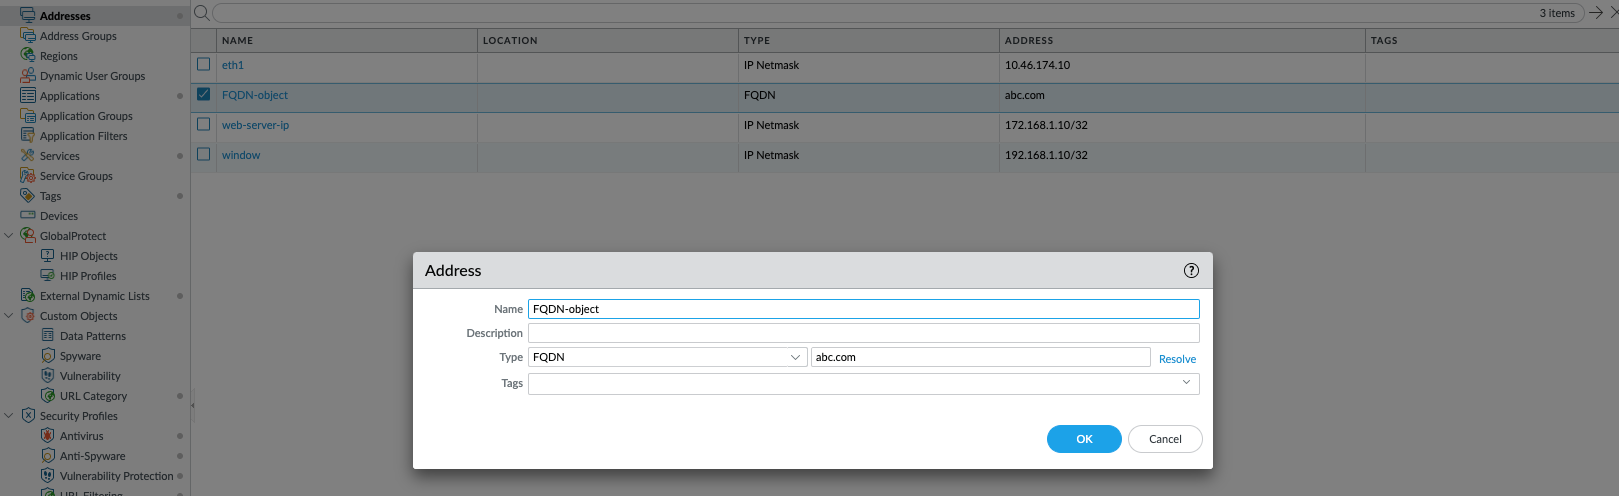1619x496 pixels.
Task: Click the Resolve link
Action: pyautogui.click(x=1177, y=359)
